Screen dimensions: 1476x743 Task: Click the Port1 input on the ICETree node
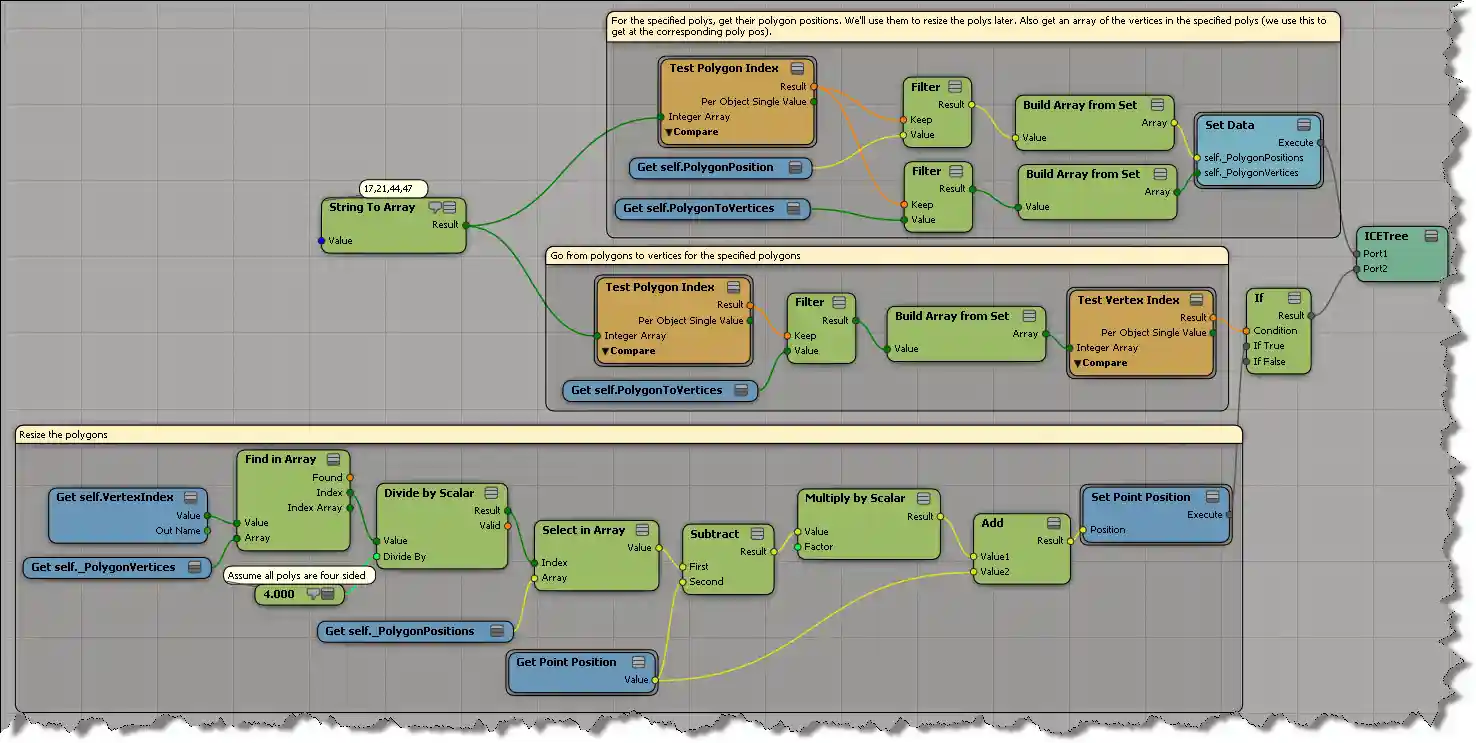[1357, 254]
